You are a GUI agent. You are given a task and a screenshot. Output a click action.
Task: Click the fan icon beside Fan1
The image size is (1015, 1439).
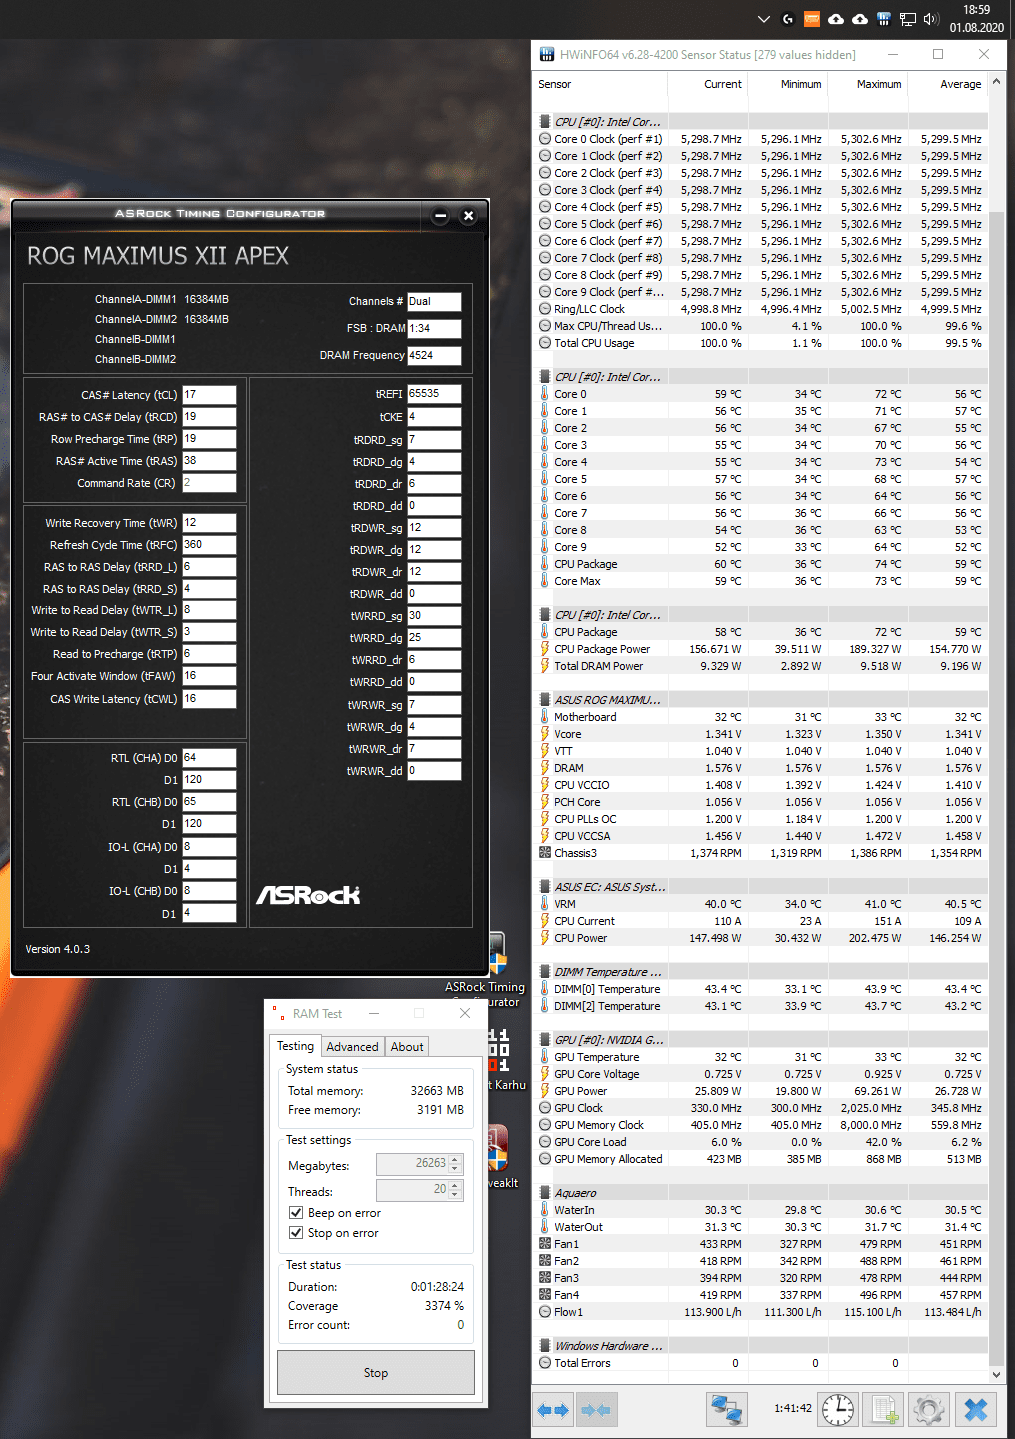pos(545,1244)
